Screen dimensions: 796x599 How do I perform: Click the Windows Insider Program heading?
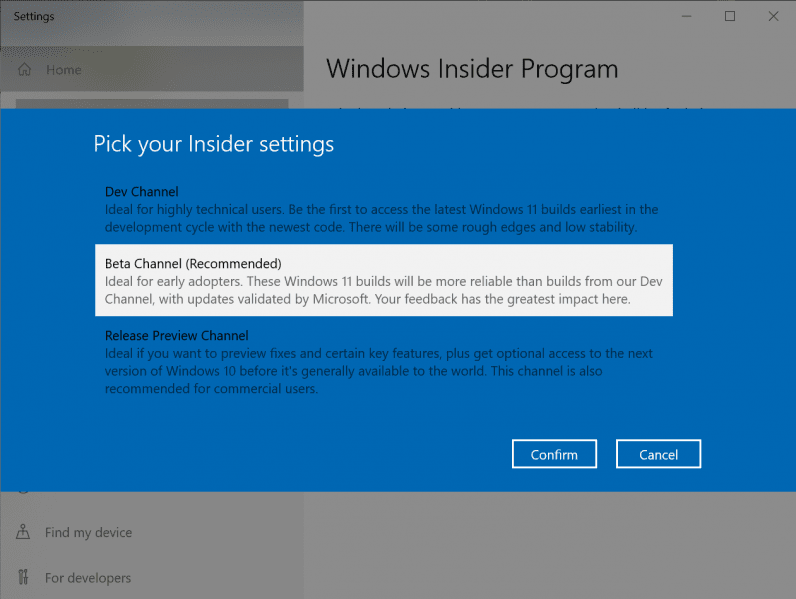[x=472, y=69]
